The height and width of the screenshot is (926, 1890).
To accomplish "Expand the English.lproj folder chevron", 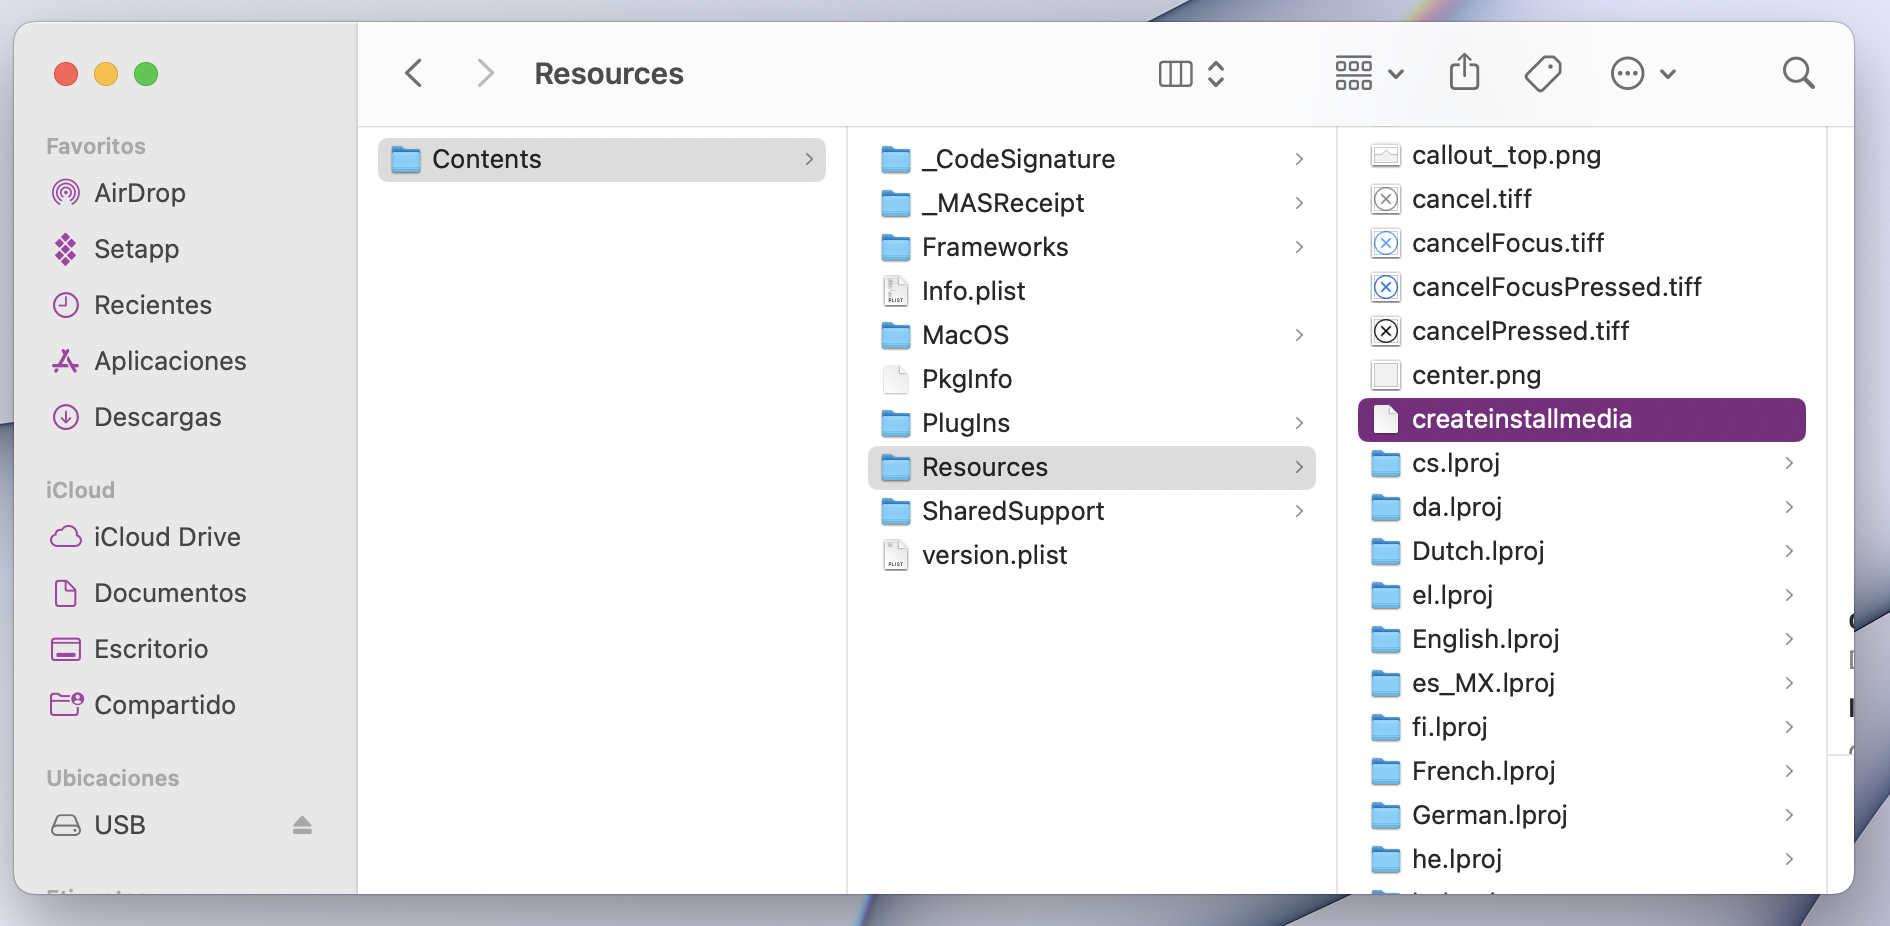I will (1789, 639).
